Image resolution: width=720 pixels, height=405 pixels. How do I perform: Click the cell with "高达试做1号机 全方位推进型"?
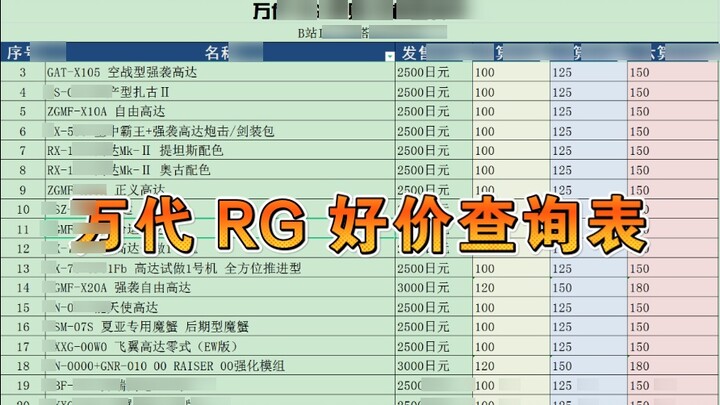[x=220, y=268]
